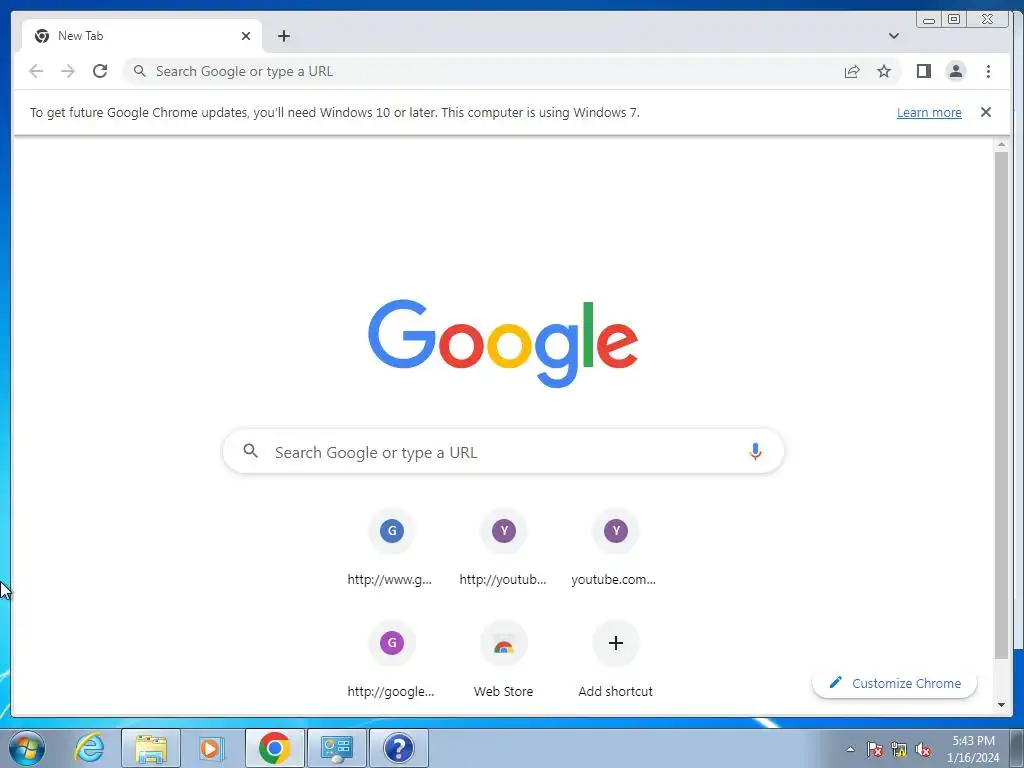Screen dimensions: 1024x768
Task: Start voice search with microphone icon
Action: coord(755,451)
